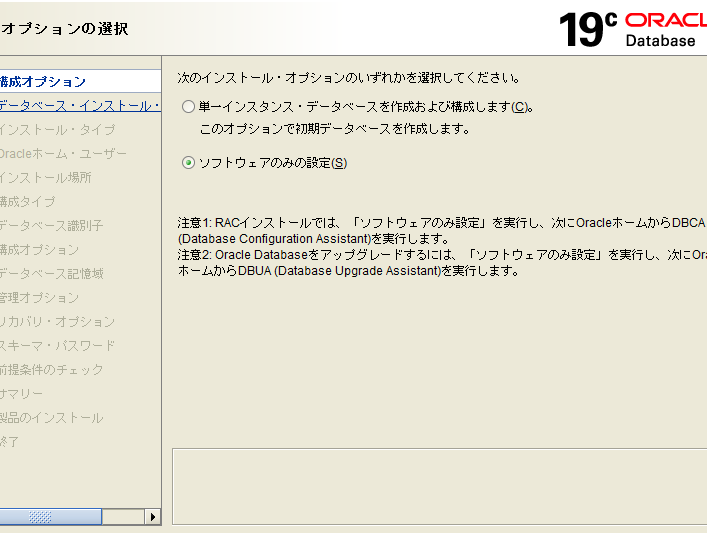
Task: Open the スキーマ・パスワード step
Action: (x=58, y=346)
